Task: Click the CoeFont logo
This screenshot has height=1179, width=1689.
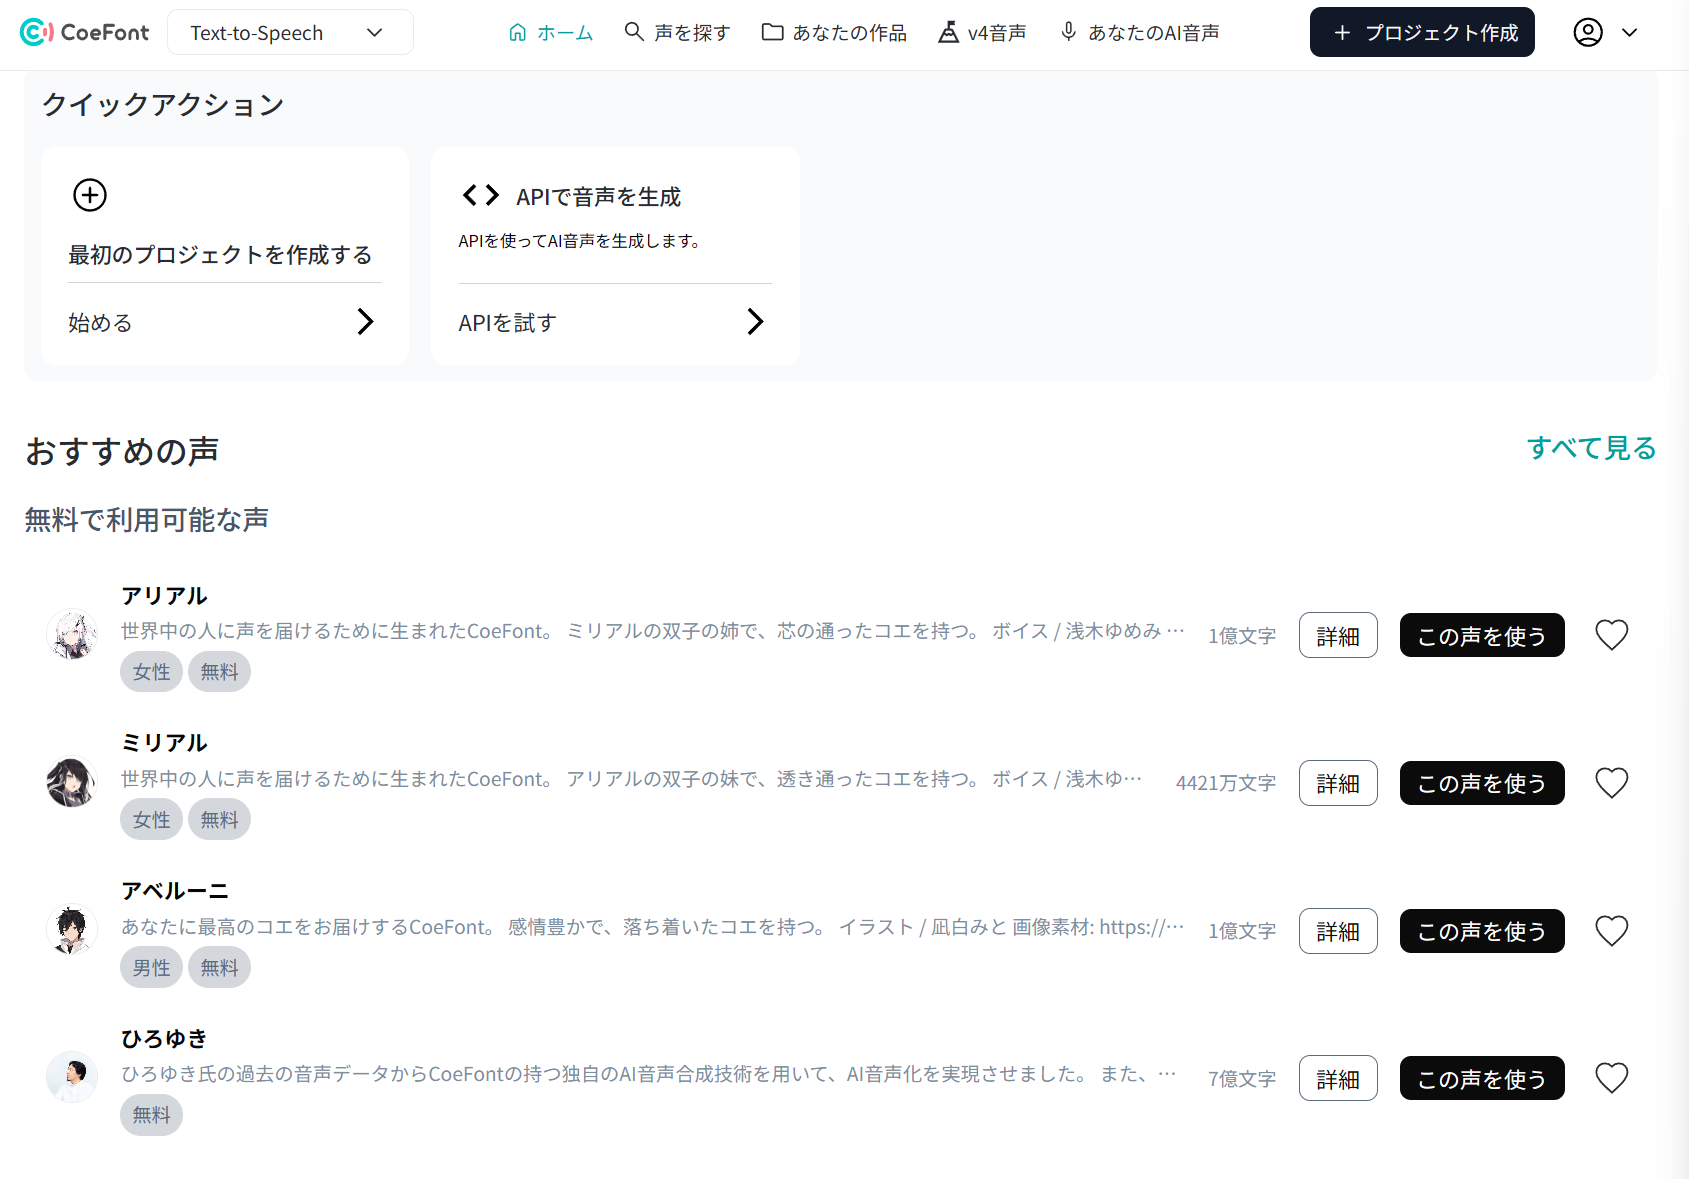Action: coord(84,33)
